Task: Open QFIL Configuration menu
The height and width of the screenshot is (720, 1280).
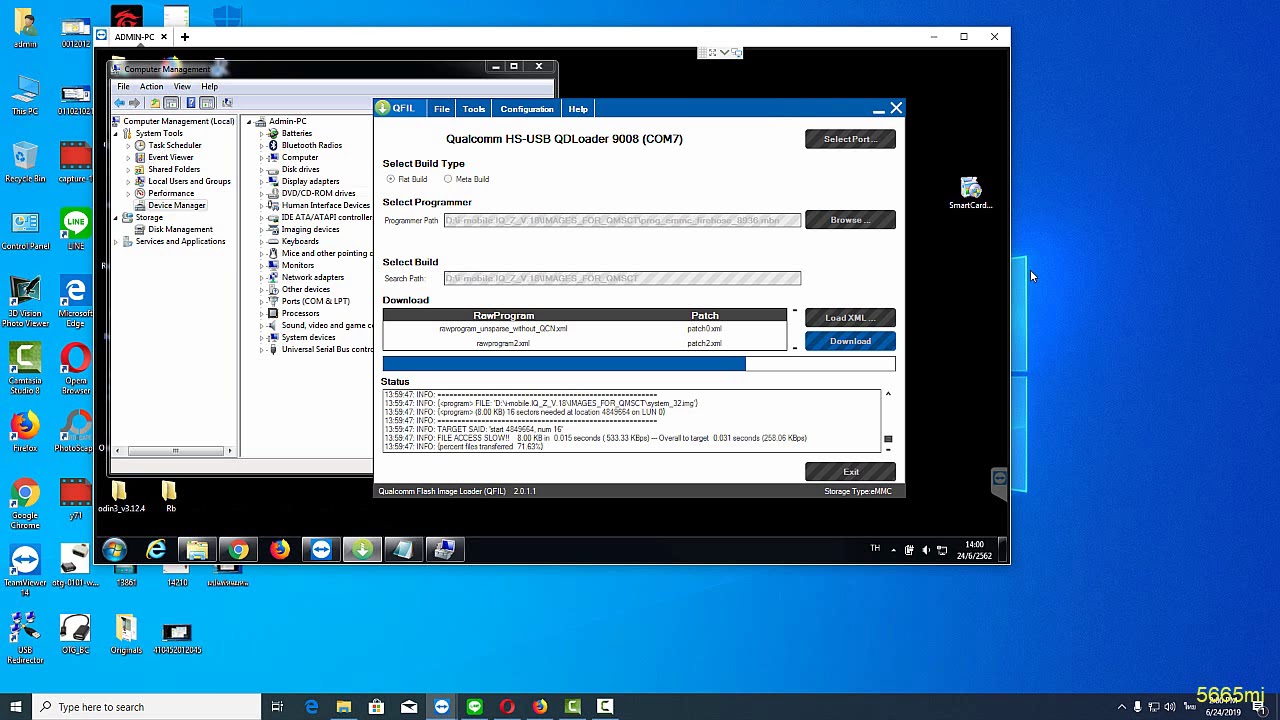Action: click(x=527, y=109)
